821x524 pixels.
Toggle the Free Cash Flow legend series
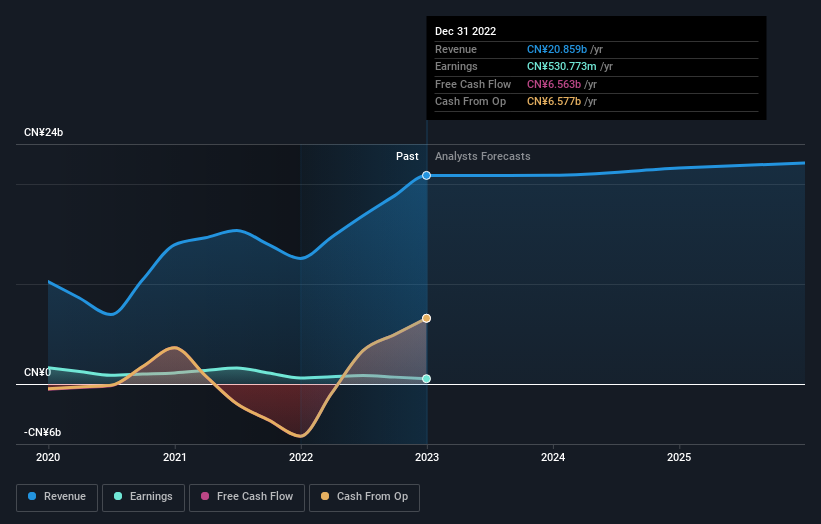tap(247, 497)
